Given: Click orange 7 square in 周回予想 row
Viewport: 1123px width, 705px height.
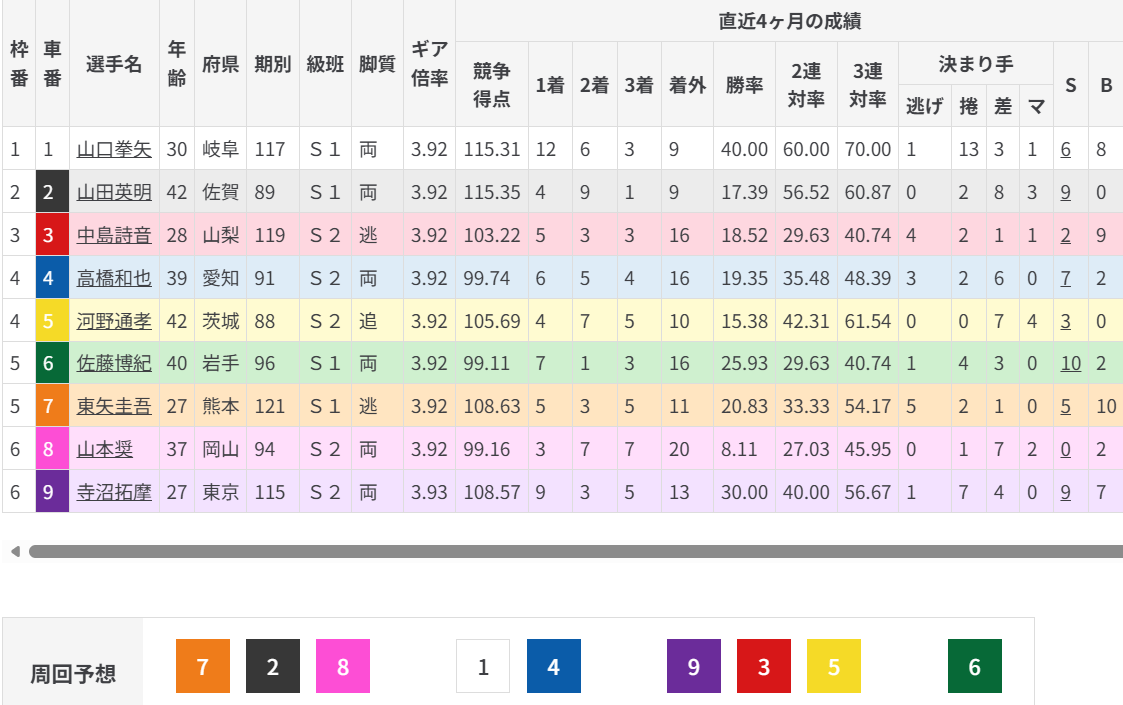Looking at the screenshot, I should pos(203,666).
